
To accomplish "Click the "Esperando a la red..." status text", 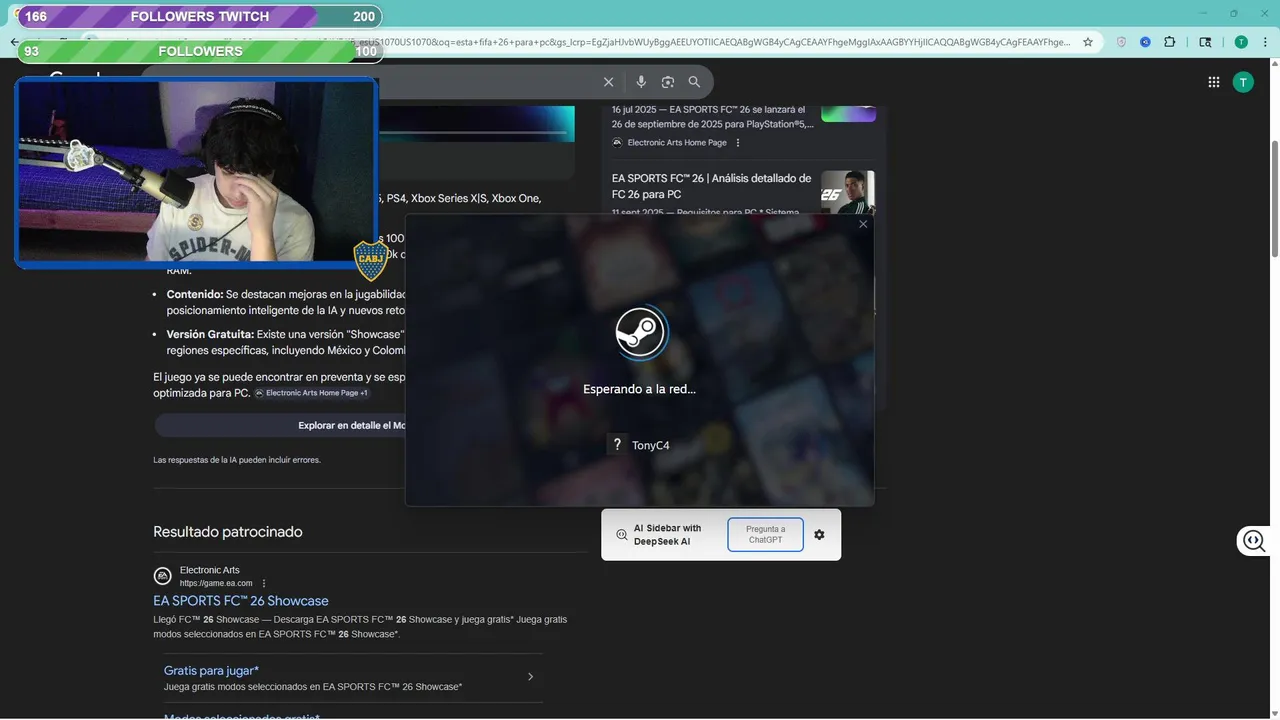I will coord(640,389).
